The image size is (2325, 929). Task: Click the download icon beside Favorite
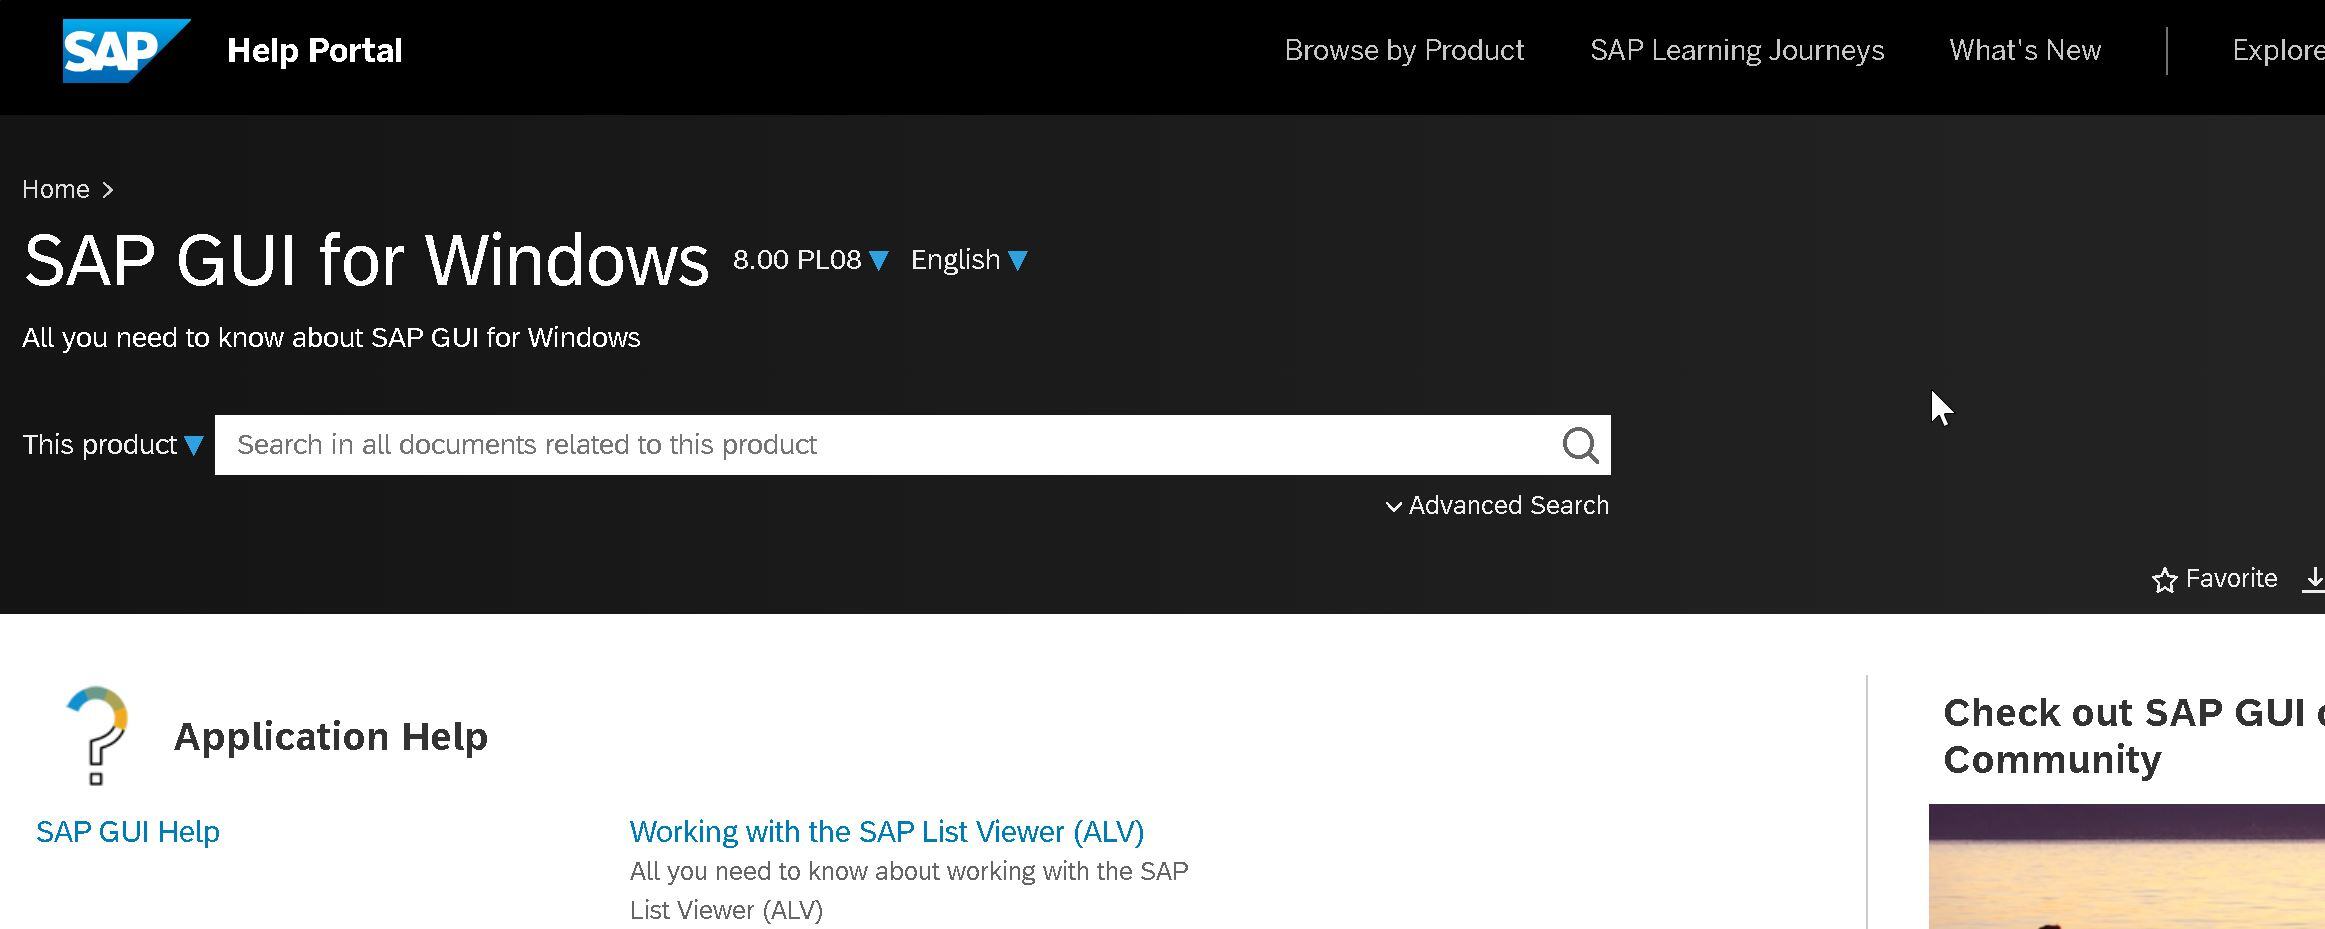point(2314,579)
